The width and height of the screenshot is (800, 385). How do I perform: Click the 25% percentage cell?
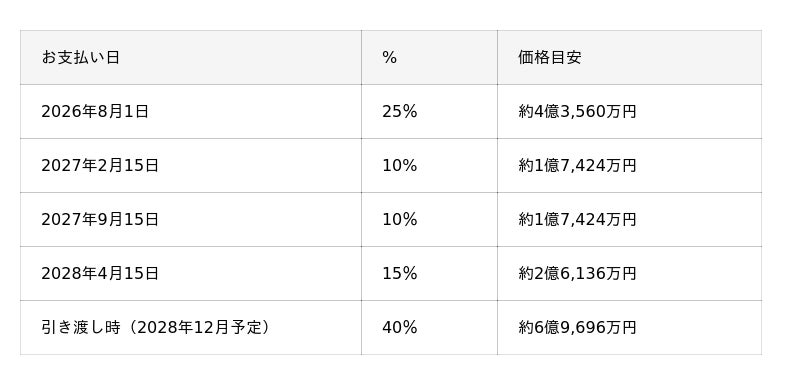coord(429,112)
